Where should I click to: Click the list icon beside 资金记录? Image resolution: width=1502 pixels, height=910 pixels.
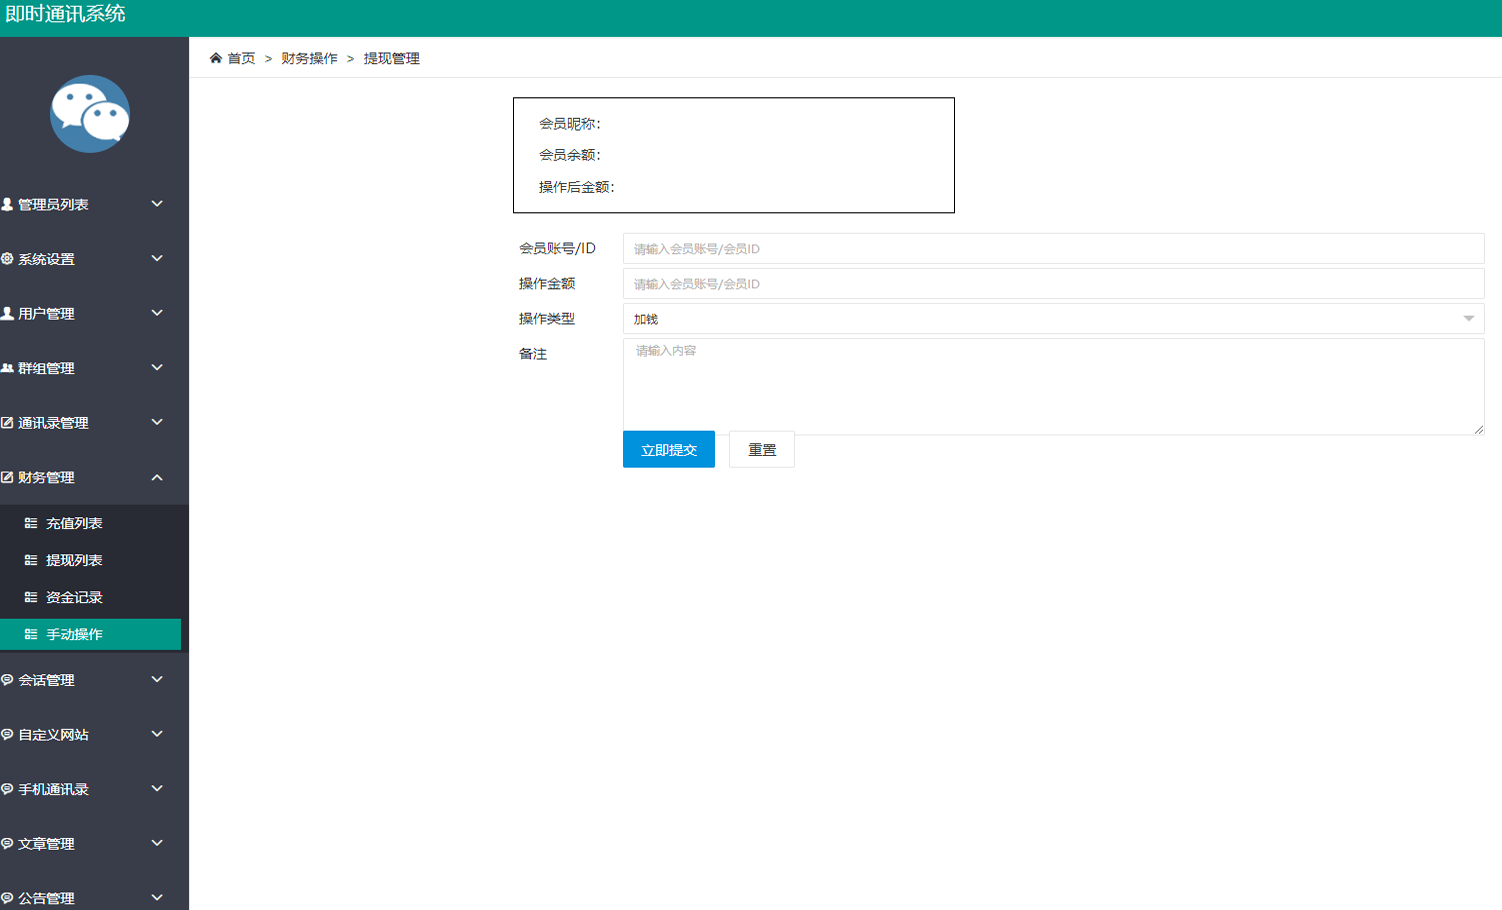(31, 597)
